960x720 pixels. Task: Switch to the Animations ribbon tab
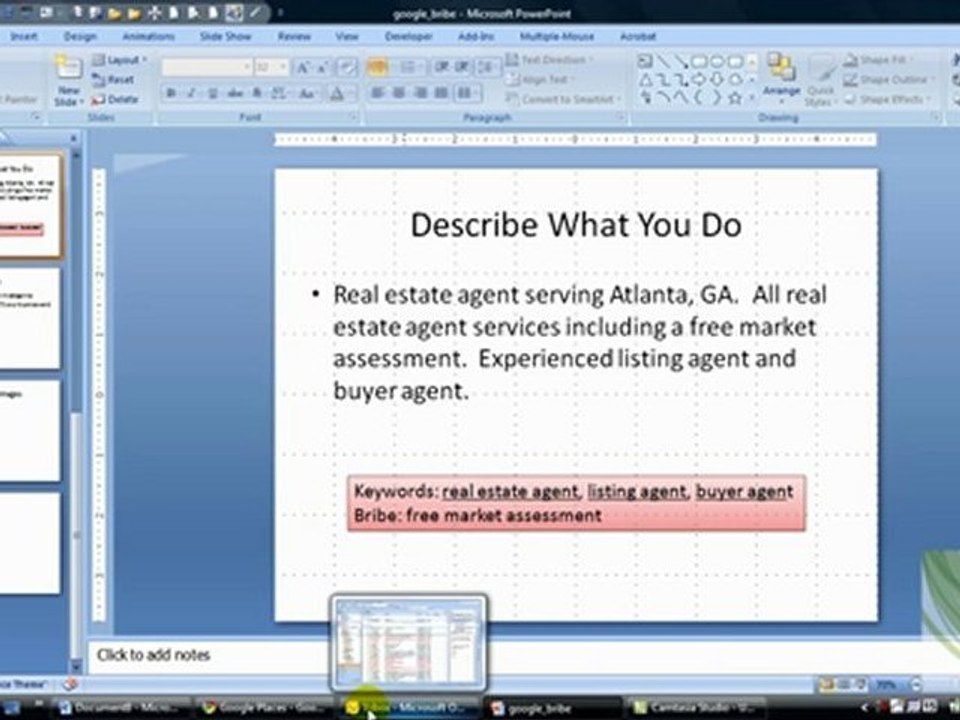coord(148,36)
